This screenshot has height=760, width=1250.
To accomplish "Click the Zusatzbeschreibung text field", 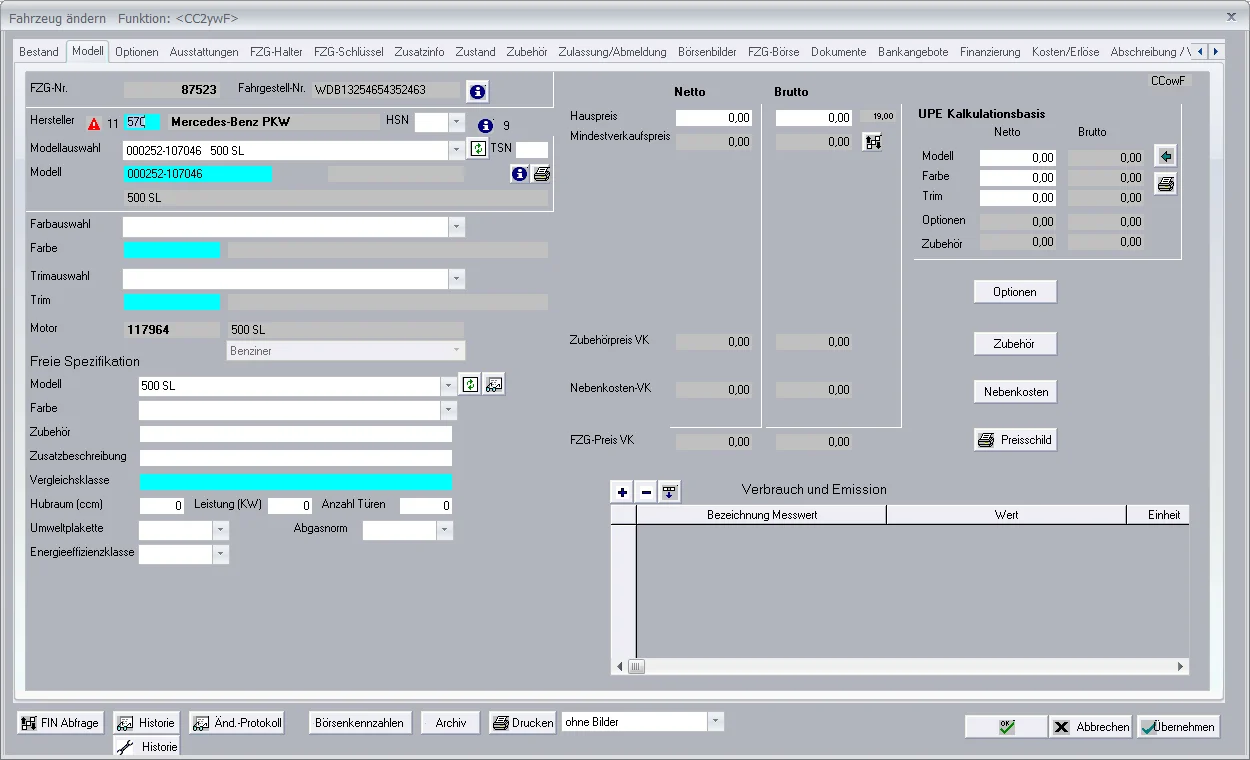I will coord(296,458).
